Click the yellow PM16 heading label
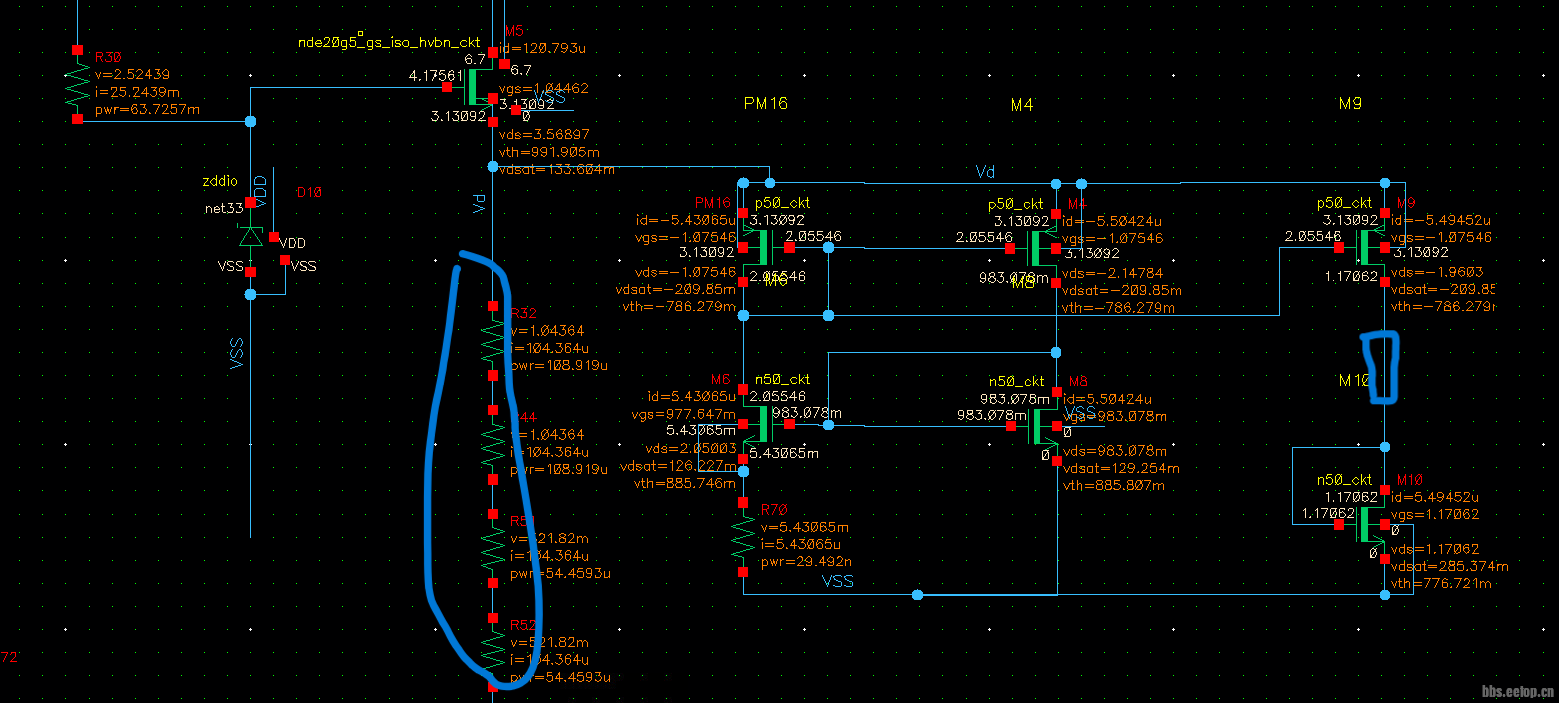The width and height of the screenshot is (1559, 703). pyautogui.click(x=766, y=103)
